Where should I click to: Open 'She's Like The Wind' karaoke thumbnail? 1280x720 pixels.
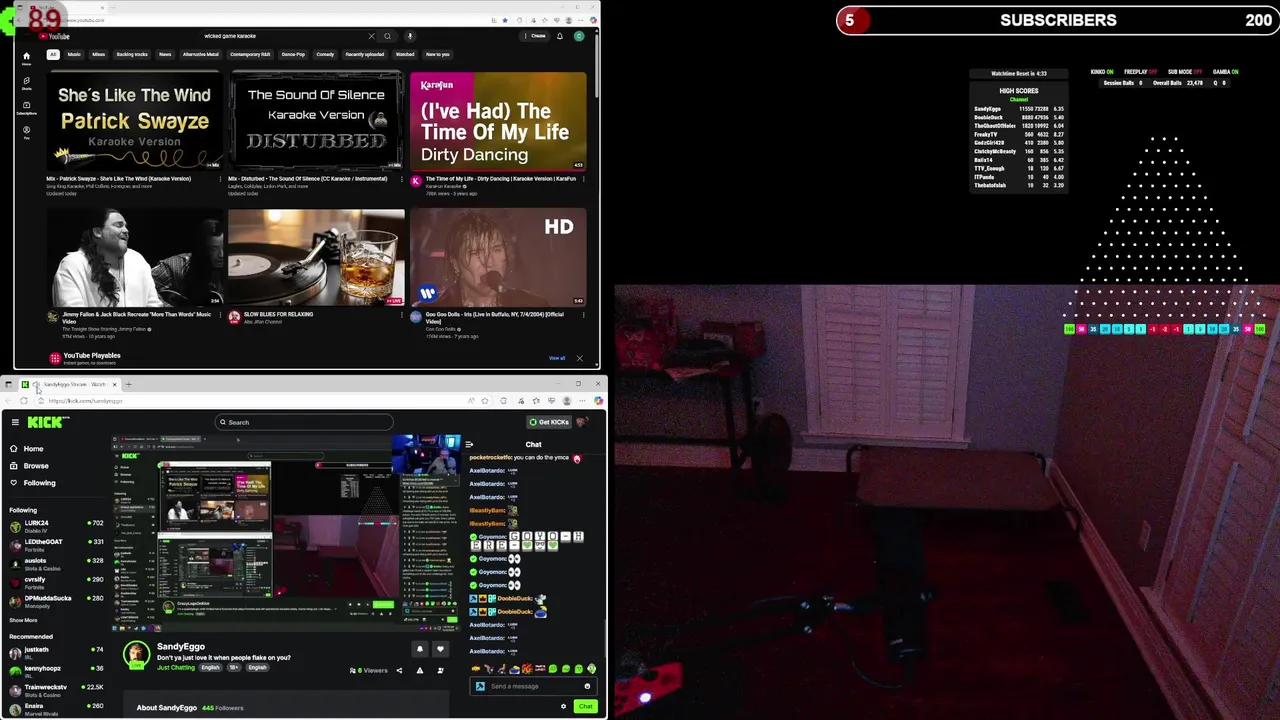135,121
